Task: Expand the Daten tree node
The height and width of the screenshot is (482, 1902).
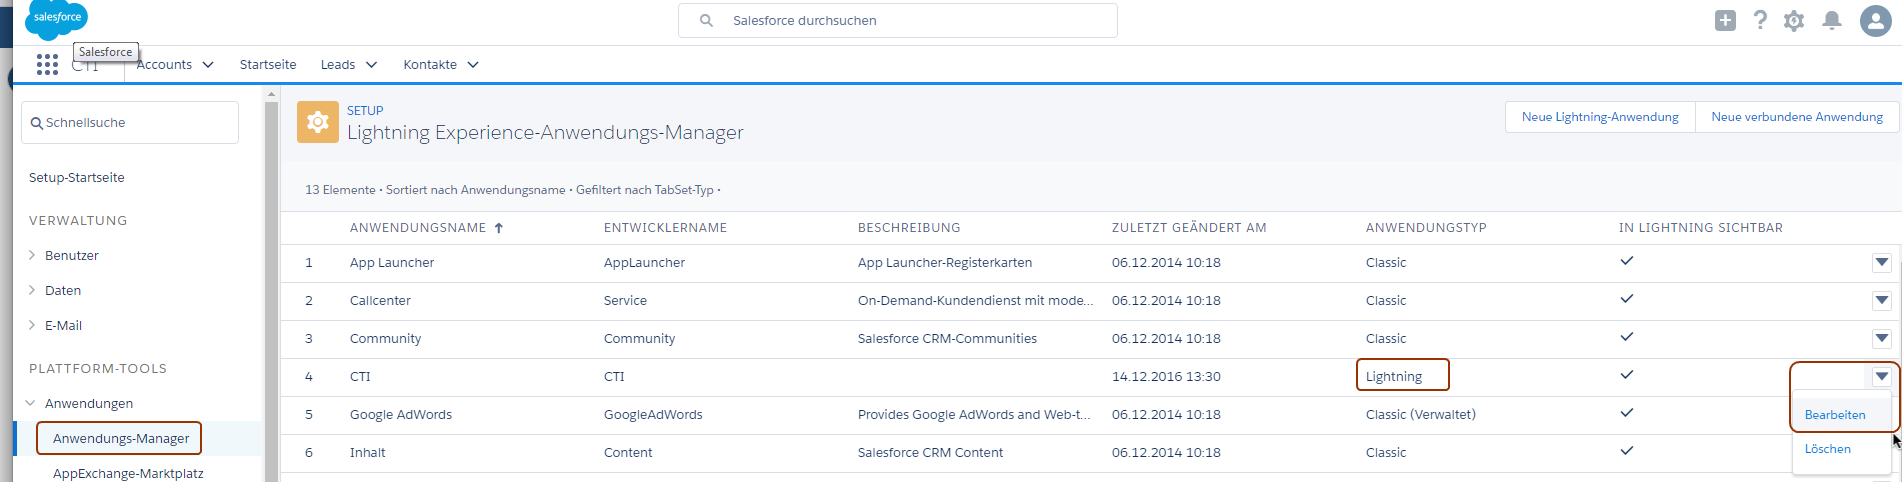Action: click(x=32, y=290)
